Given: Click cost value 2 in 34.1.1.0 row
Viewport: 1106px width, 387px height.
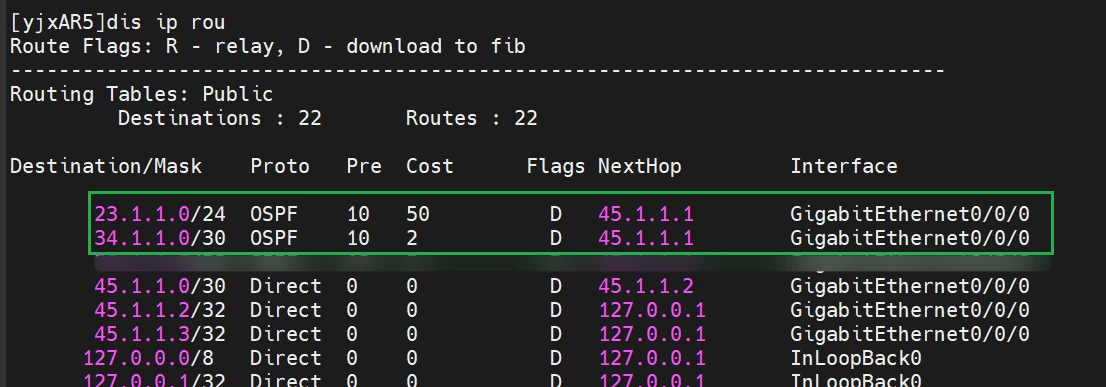Looking at the screenshot, I should (x=412, y=238).
